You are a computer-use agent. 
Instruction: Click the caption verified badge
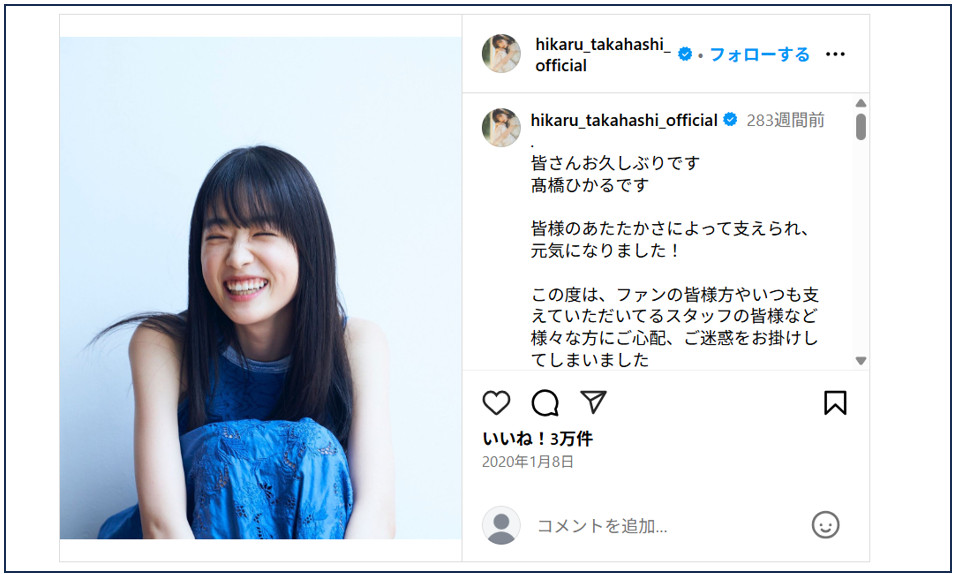tap(730, 120)
